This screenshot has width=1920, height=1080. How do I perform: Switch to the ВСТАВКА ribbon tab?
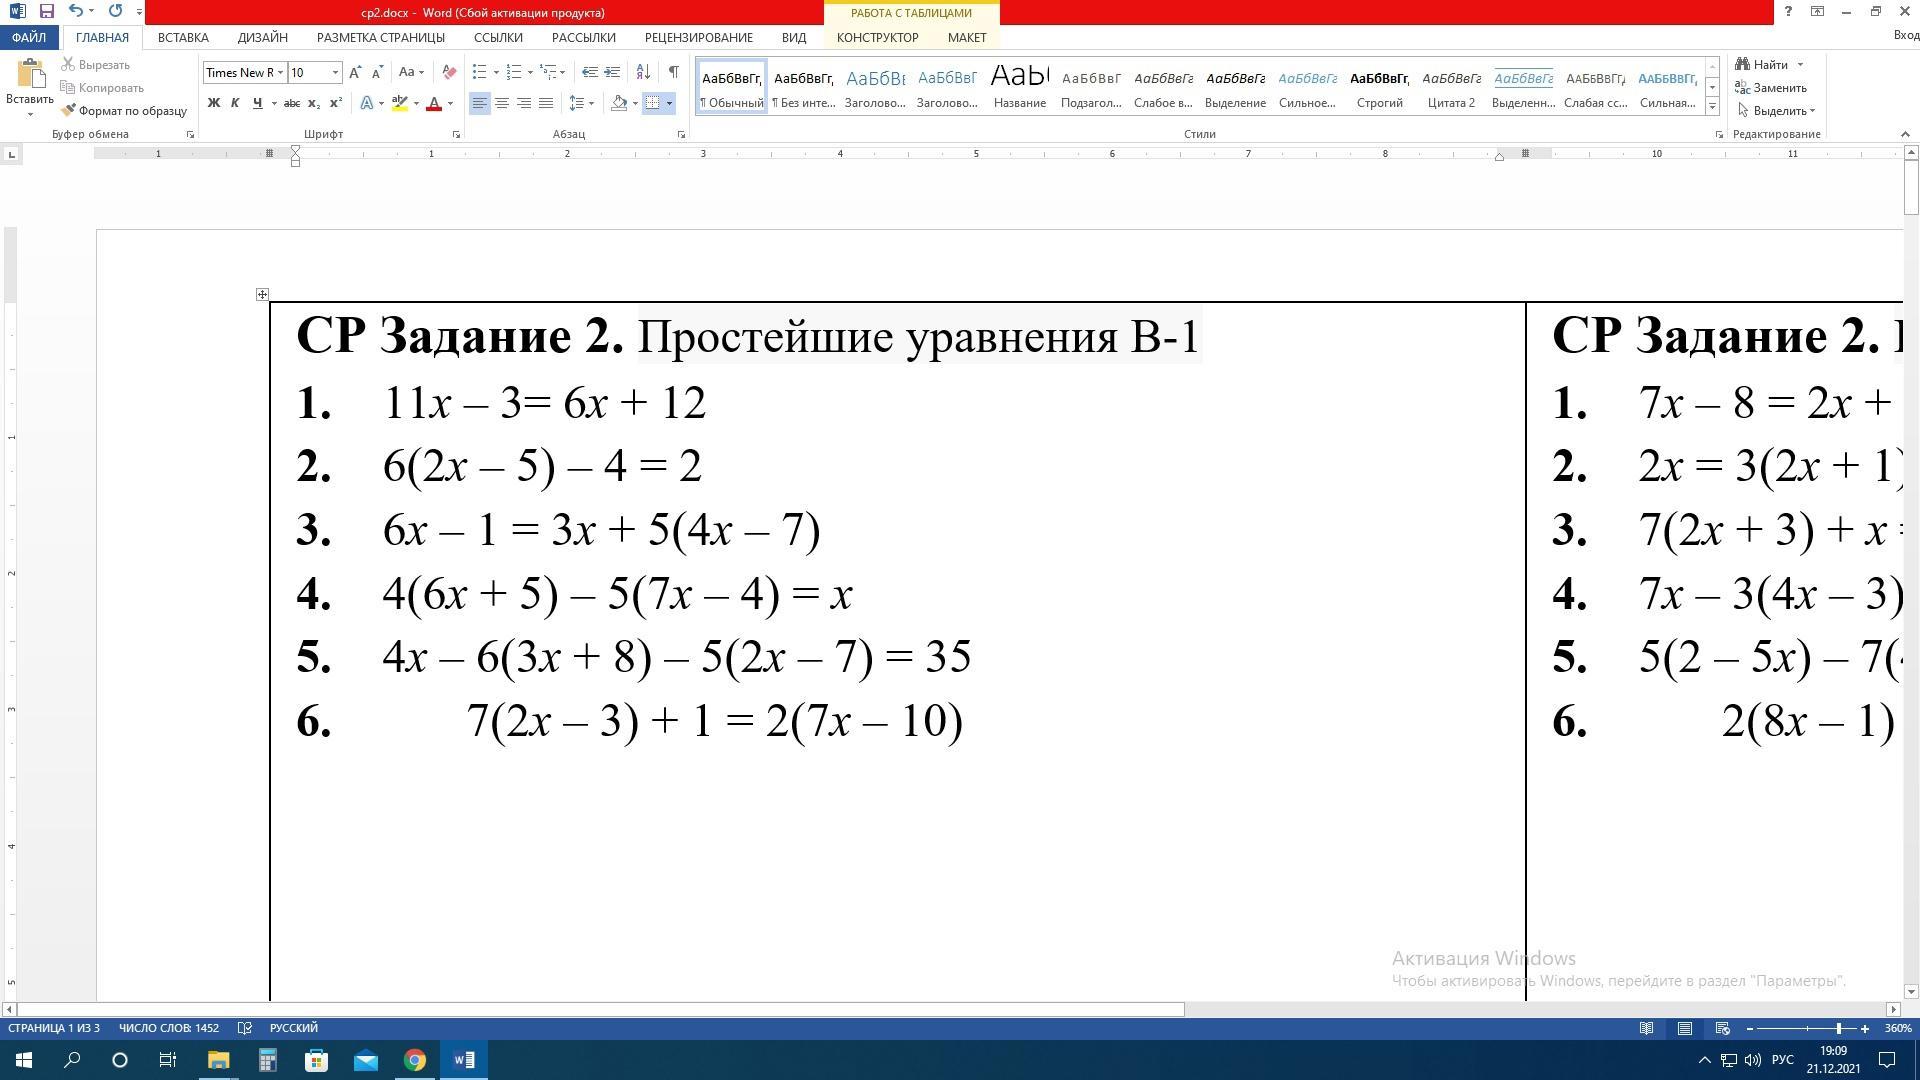click(x=183, y=37)
